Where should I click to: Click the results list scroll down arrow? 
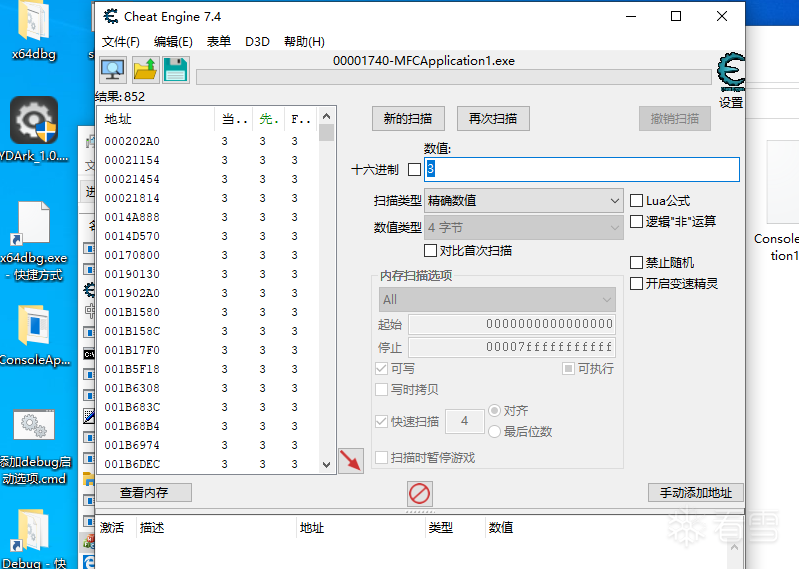tap(327, 465)
